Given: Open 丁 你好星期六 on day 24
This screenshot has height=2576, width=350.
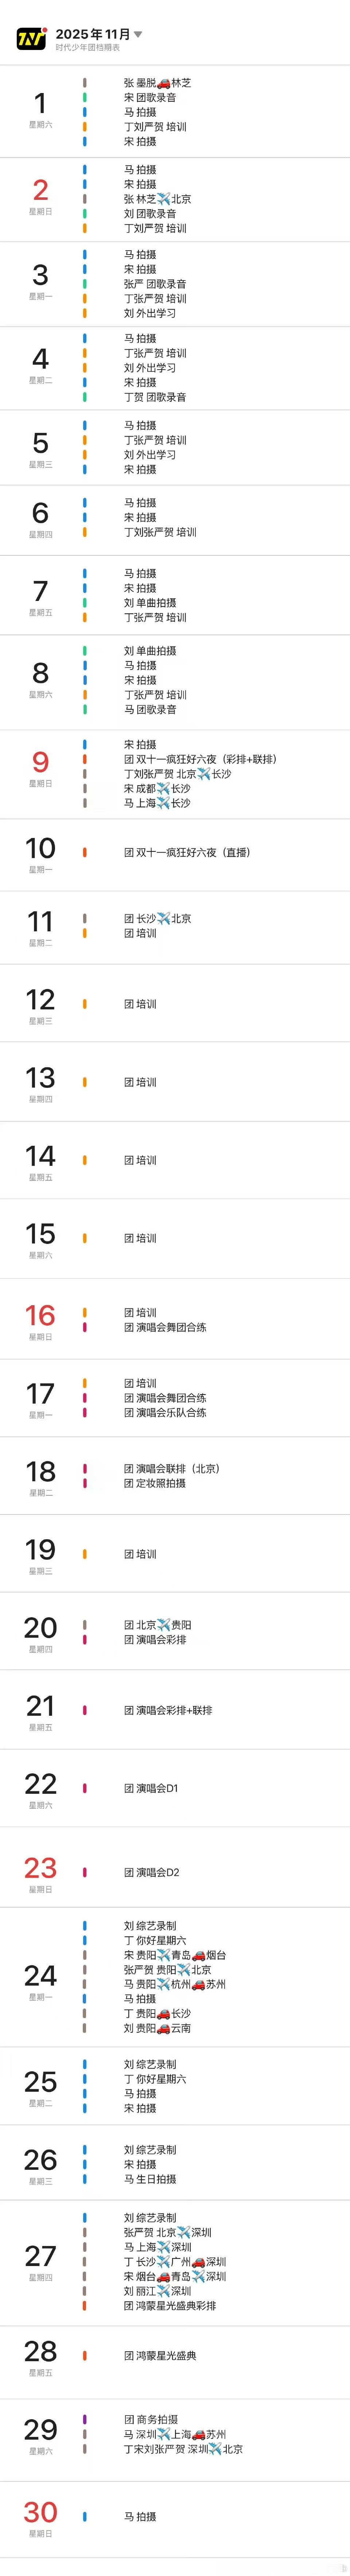Looking at the screenshot, I should point(155,1940).
